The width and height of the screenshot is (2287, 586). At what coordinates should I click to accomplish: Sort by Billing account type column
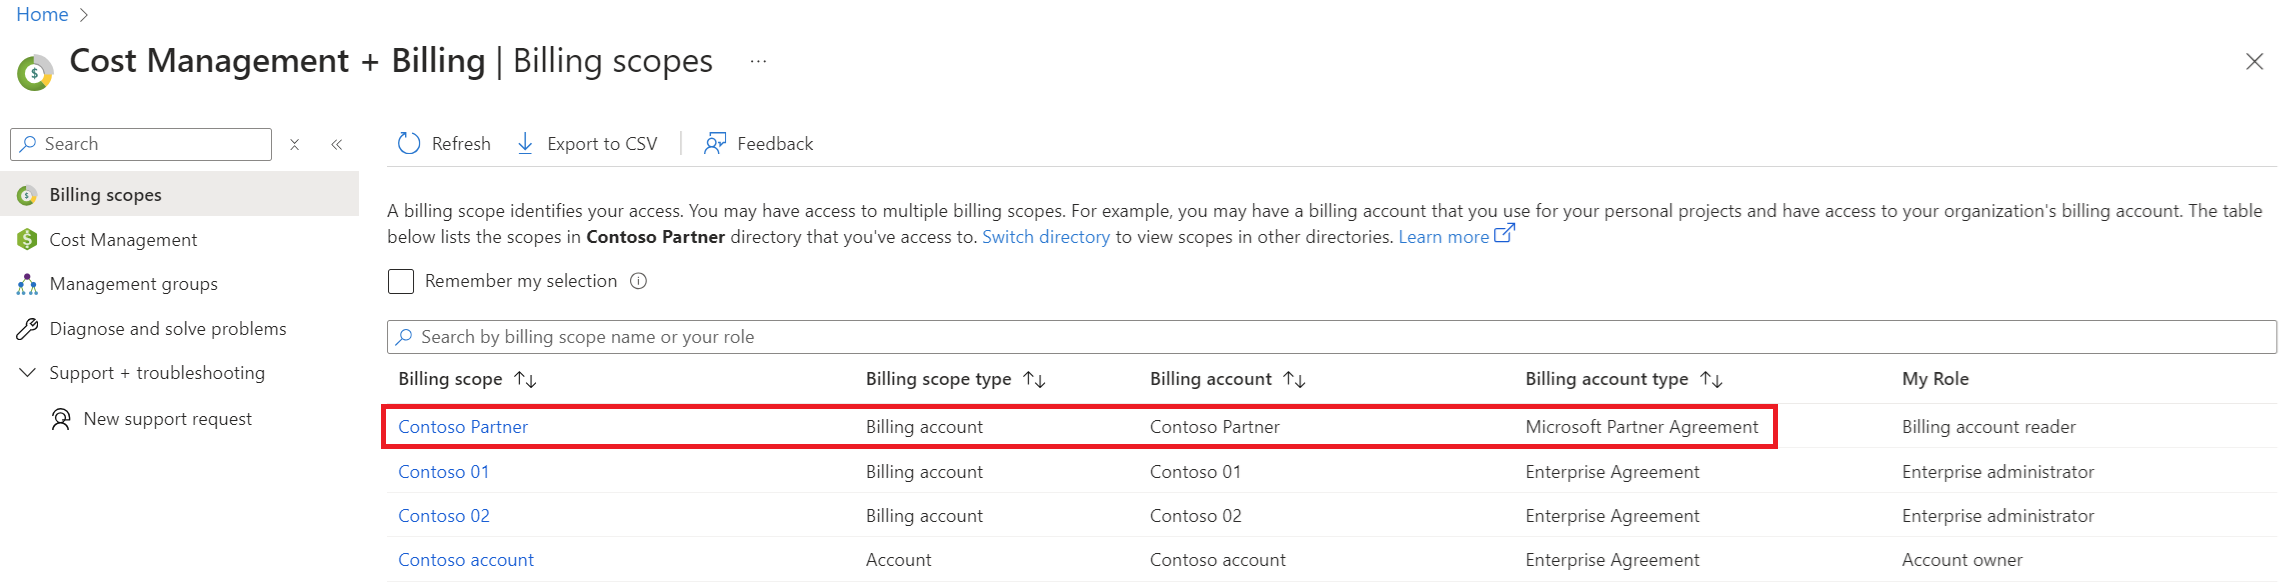click(x=1711, y=380)
